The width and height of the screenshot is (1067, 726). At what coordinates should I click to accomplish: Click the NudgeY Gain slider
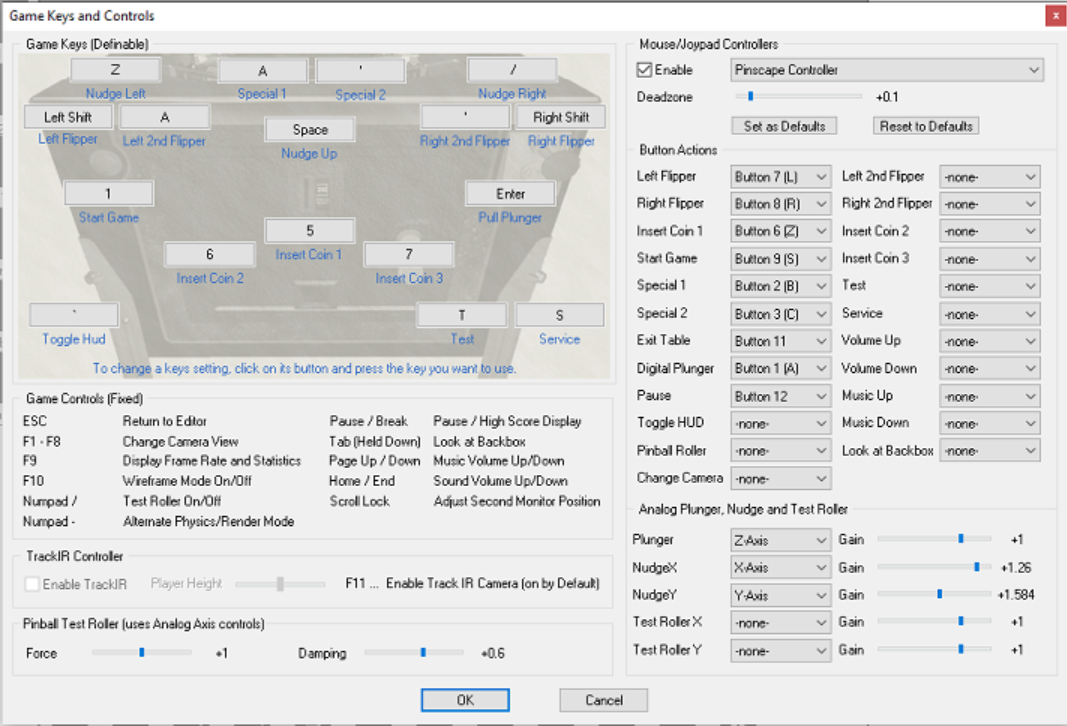[934, 594]
